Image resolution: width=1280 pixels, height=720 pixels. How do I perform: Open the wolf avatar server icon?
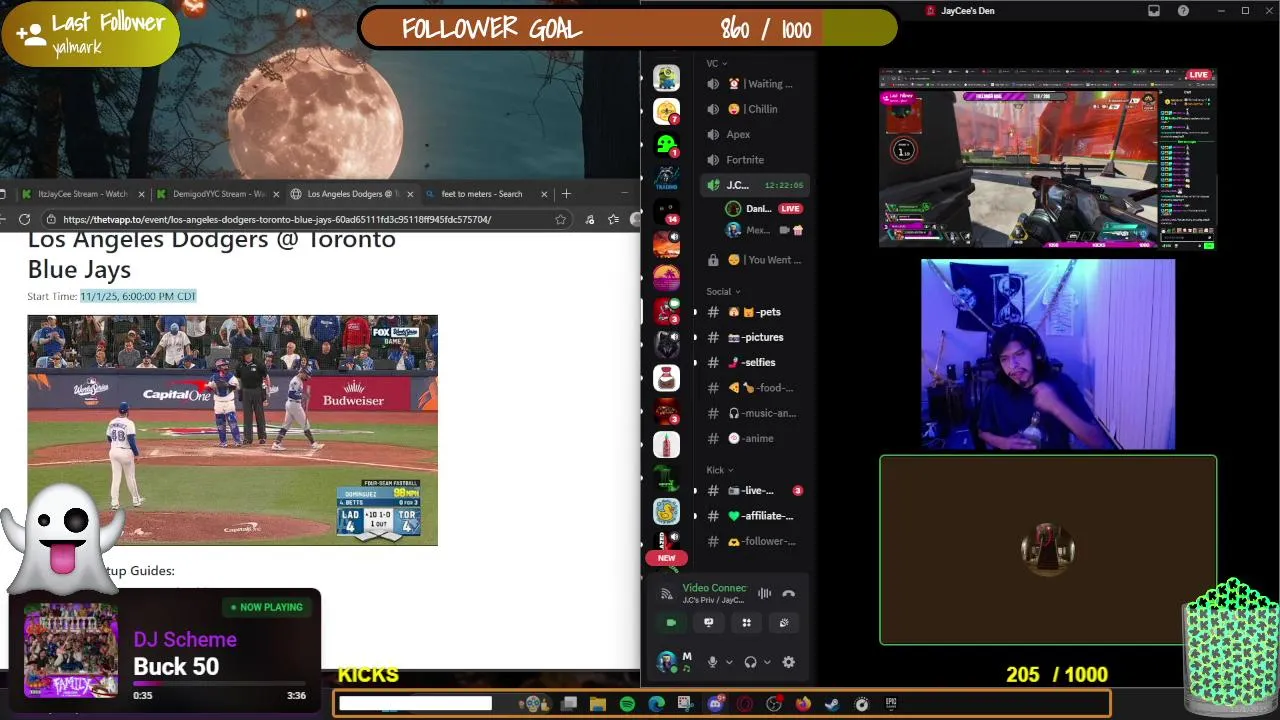click(666, 344)
